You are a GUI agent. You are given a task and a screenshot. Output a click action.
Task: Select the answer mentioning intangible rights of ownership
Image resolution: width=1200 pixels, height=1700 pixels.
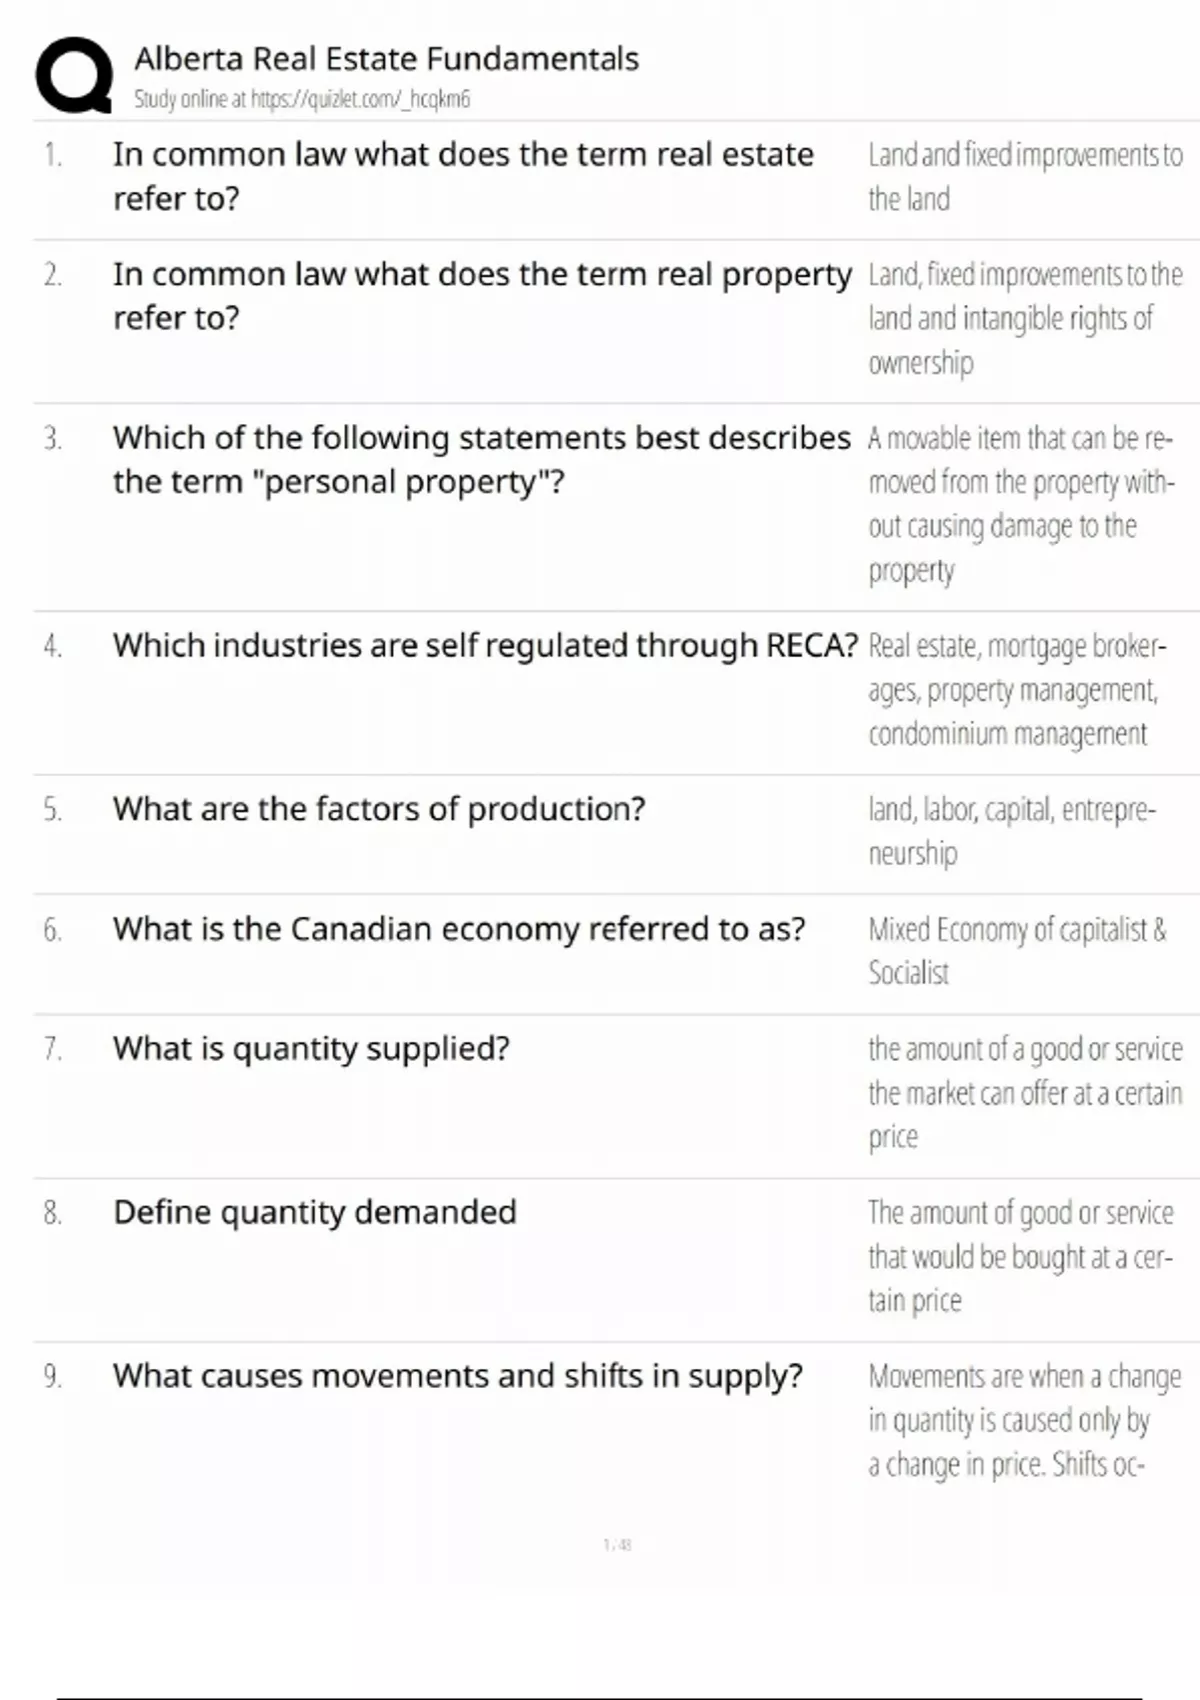1024,318
